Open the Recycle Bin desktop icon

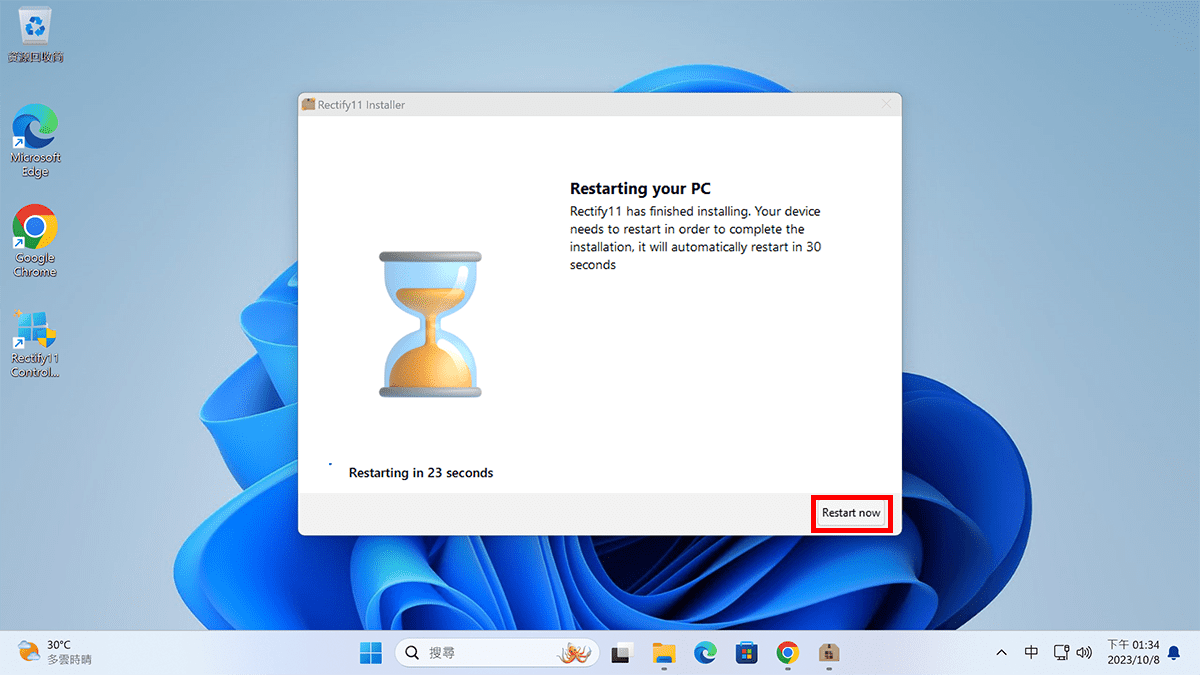point(35,33)
